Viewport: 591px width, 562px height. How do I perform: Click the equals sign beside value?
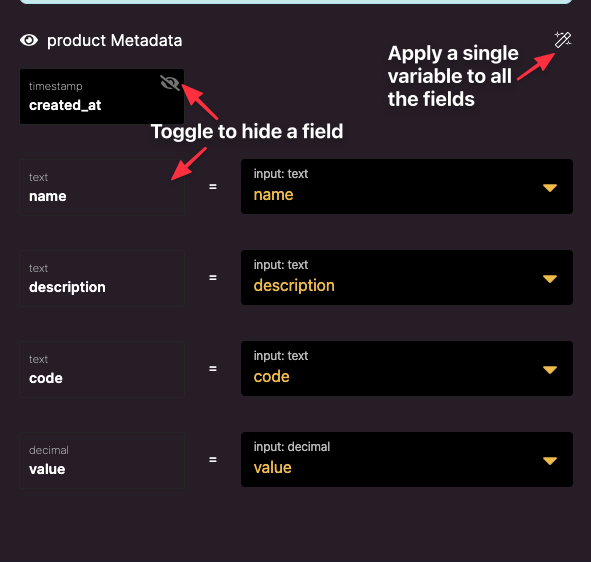(213, 459)
